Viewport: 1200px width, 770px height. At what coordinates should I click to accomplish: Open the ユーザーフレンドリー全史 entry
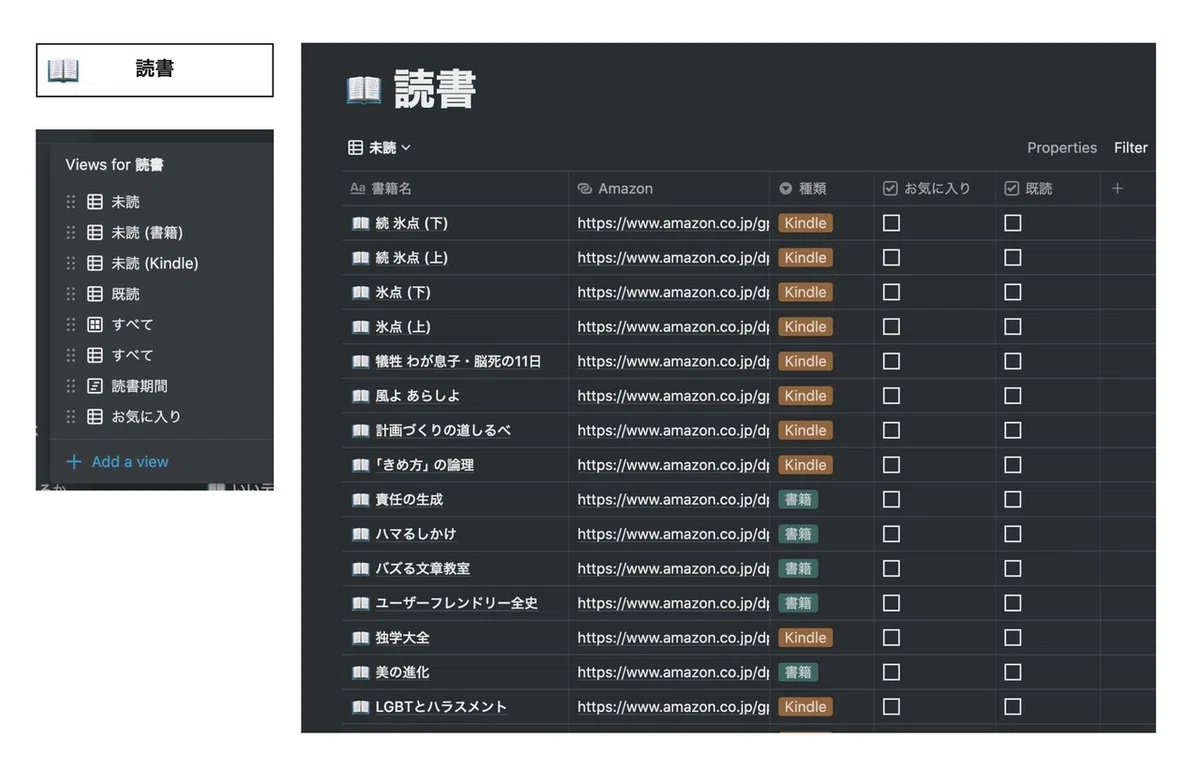point(456,603)
